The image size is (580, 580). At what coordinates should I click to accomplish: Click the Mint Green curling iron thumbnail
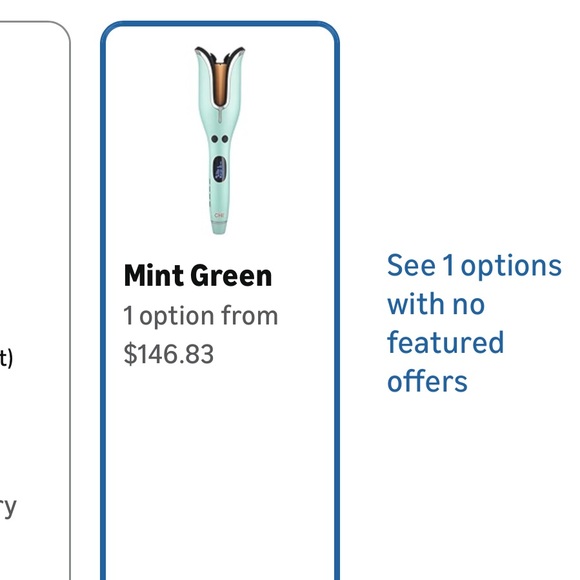click(219, 141)
